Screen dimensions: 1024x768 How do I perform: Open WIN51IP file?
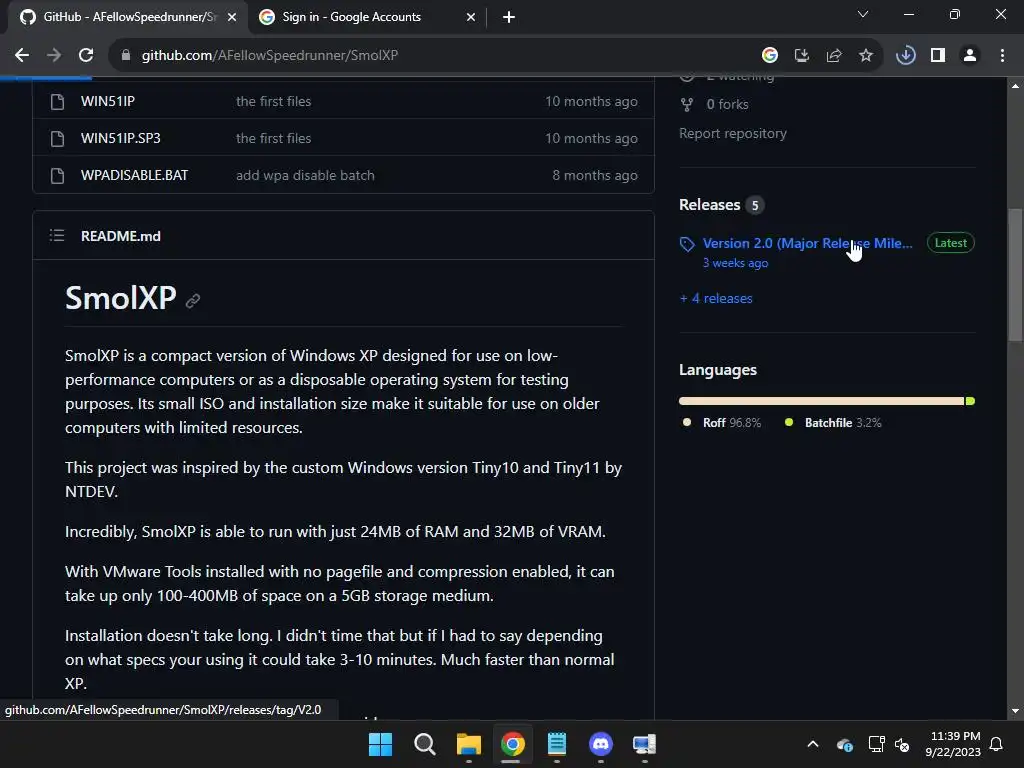click(x=108, y=101)
